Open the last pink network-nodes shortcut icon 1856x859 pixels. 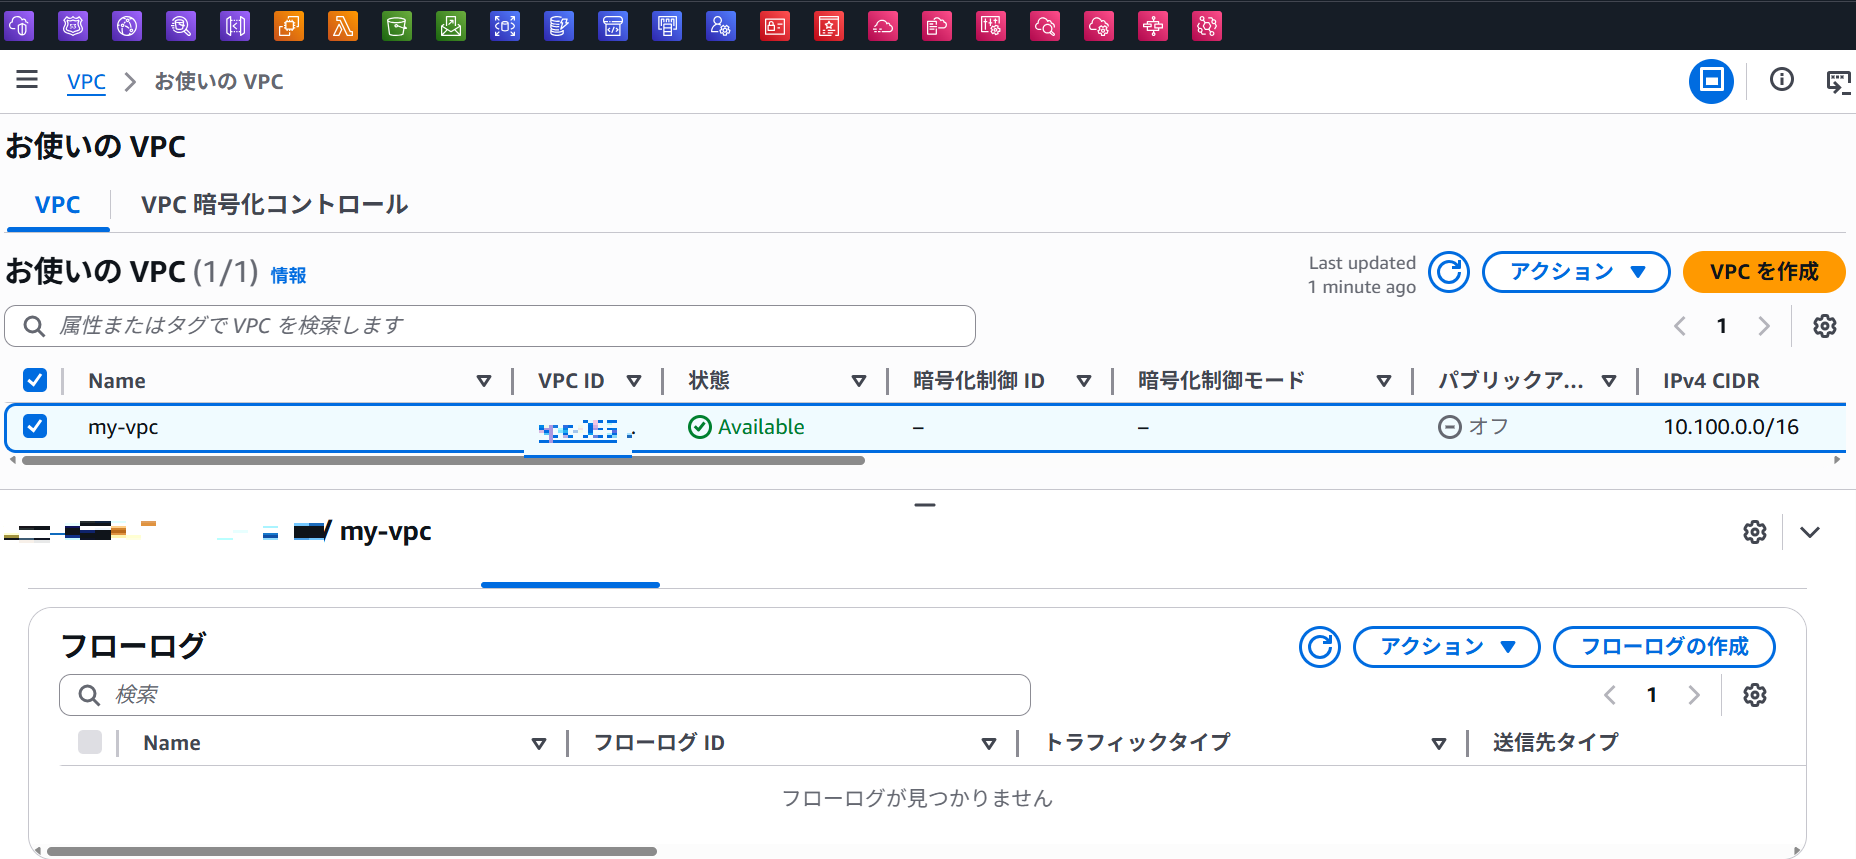(1207, 26)
